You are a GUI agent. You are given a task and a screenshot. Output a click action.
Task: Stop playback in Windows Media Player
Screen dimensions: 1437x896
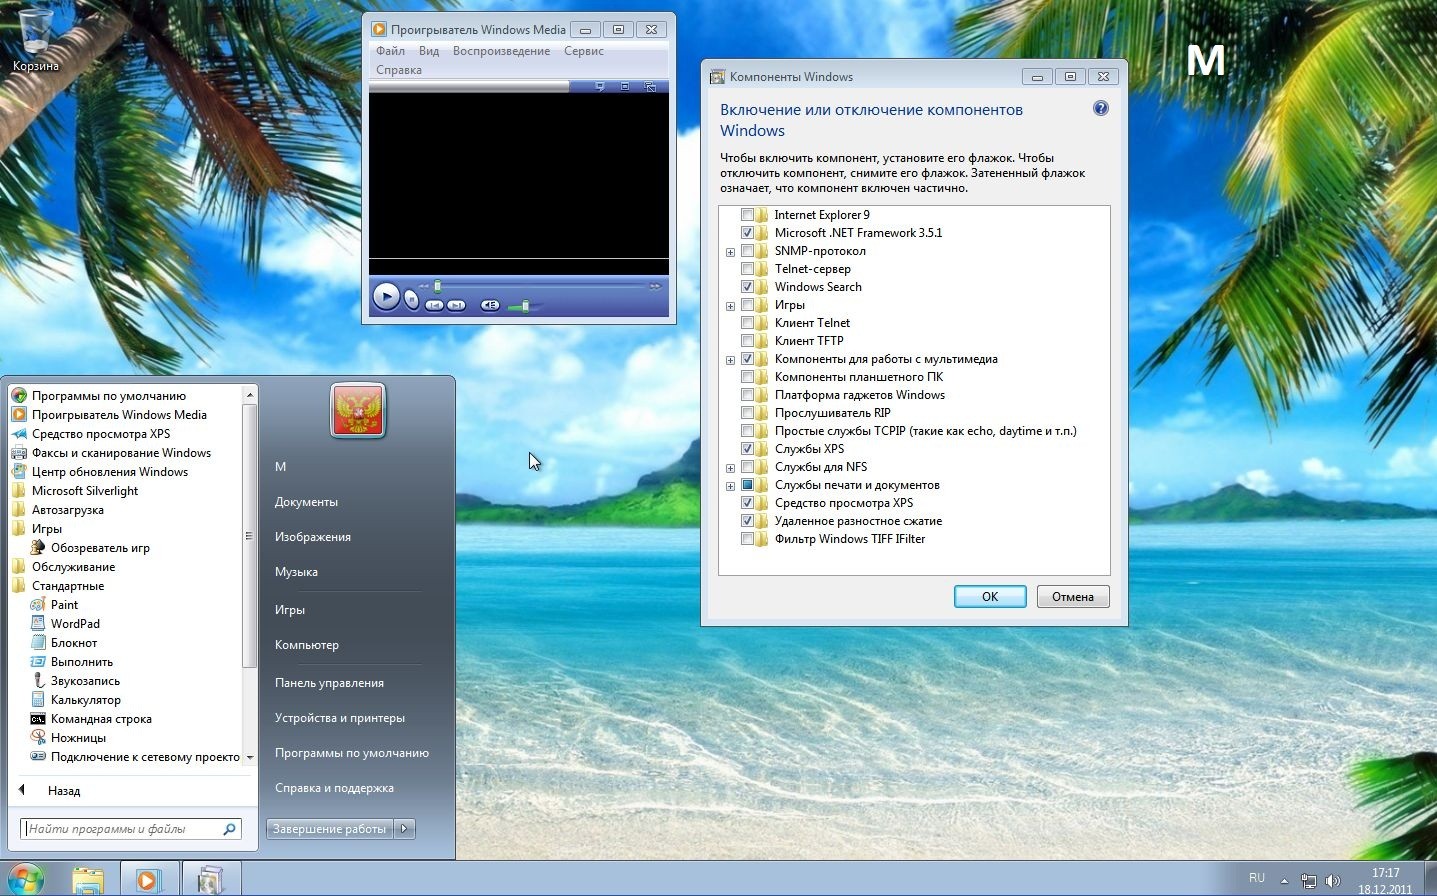[x=412, y=299]
